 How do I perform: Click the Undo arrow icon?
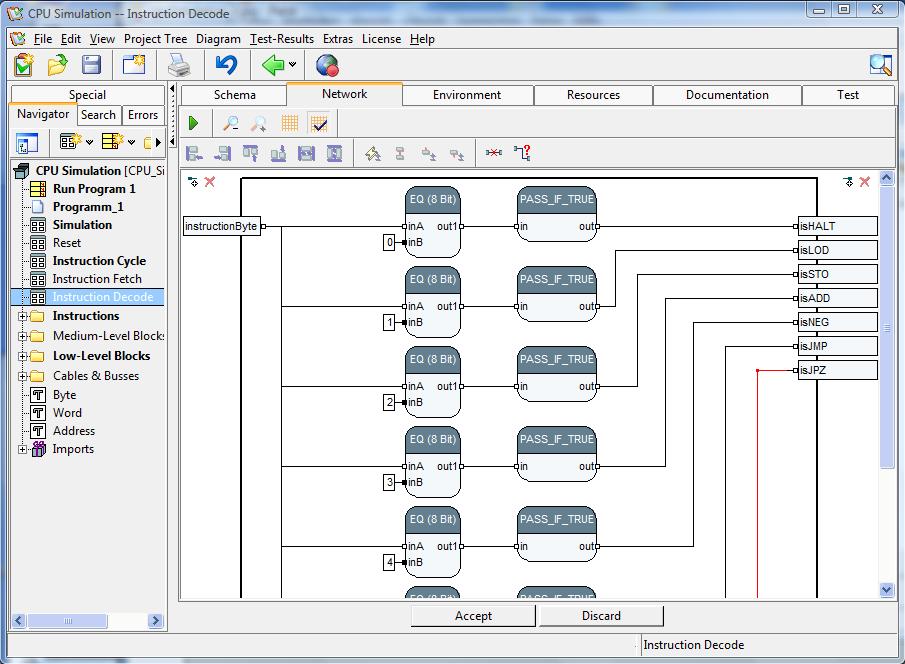226,66
